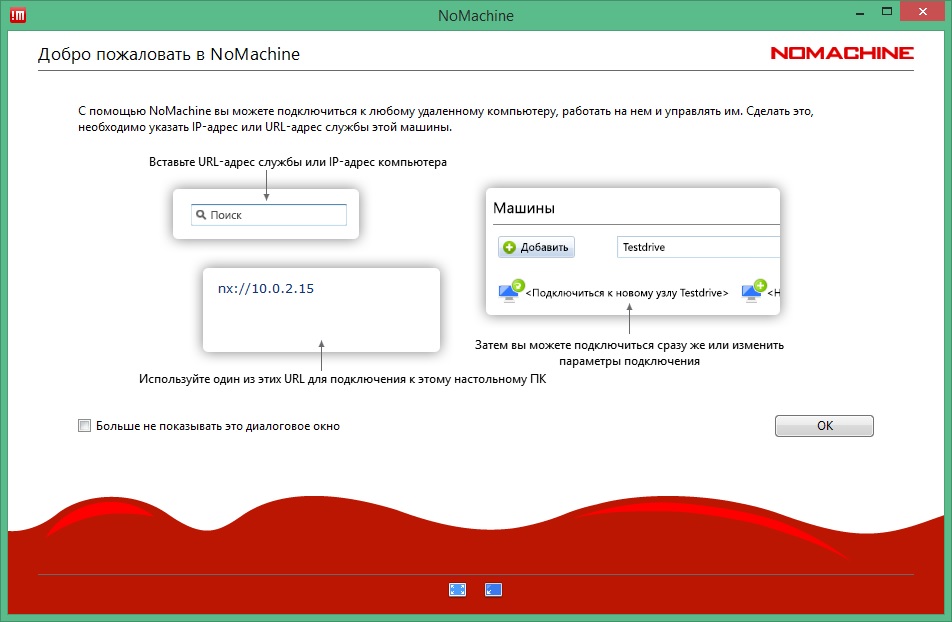This screenshot has height=622, width=952.
Task: Click into the Поиск search field
Action: coord(275,215)
